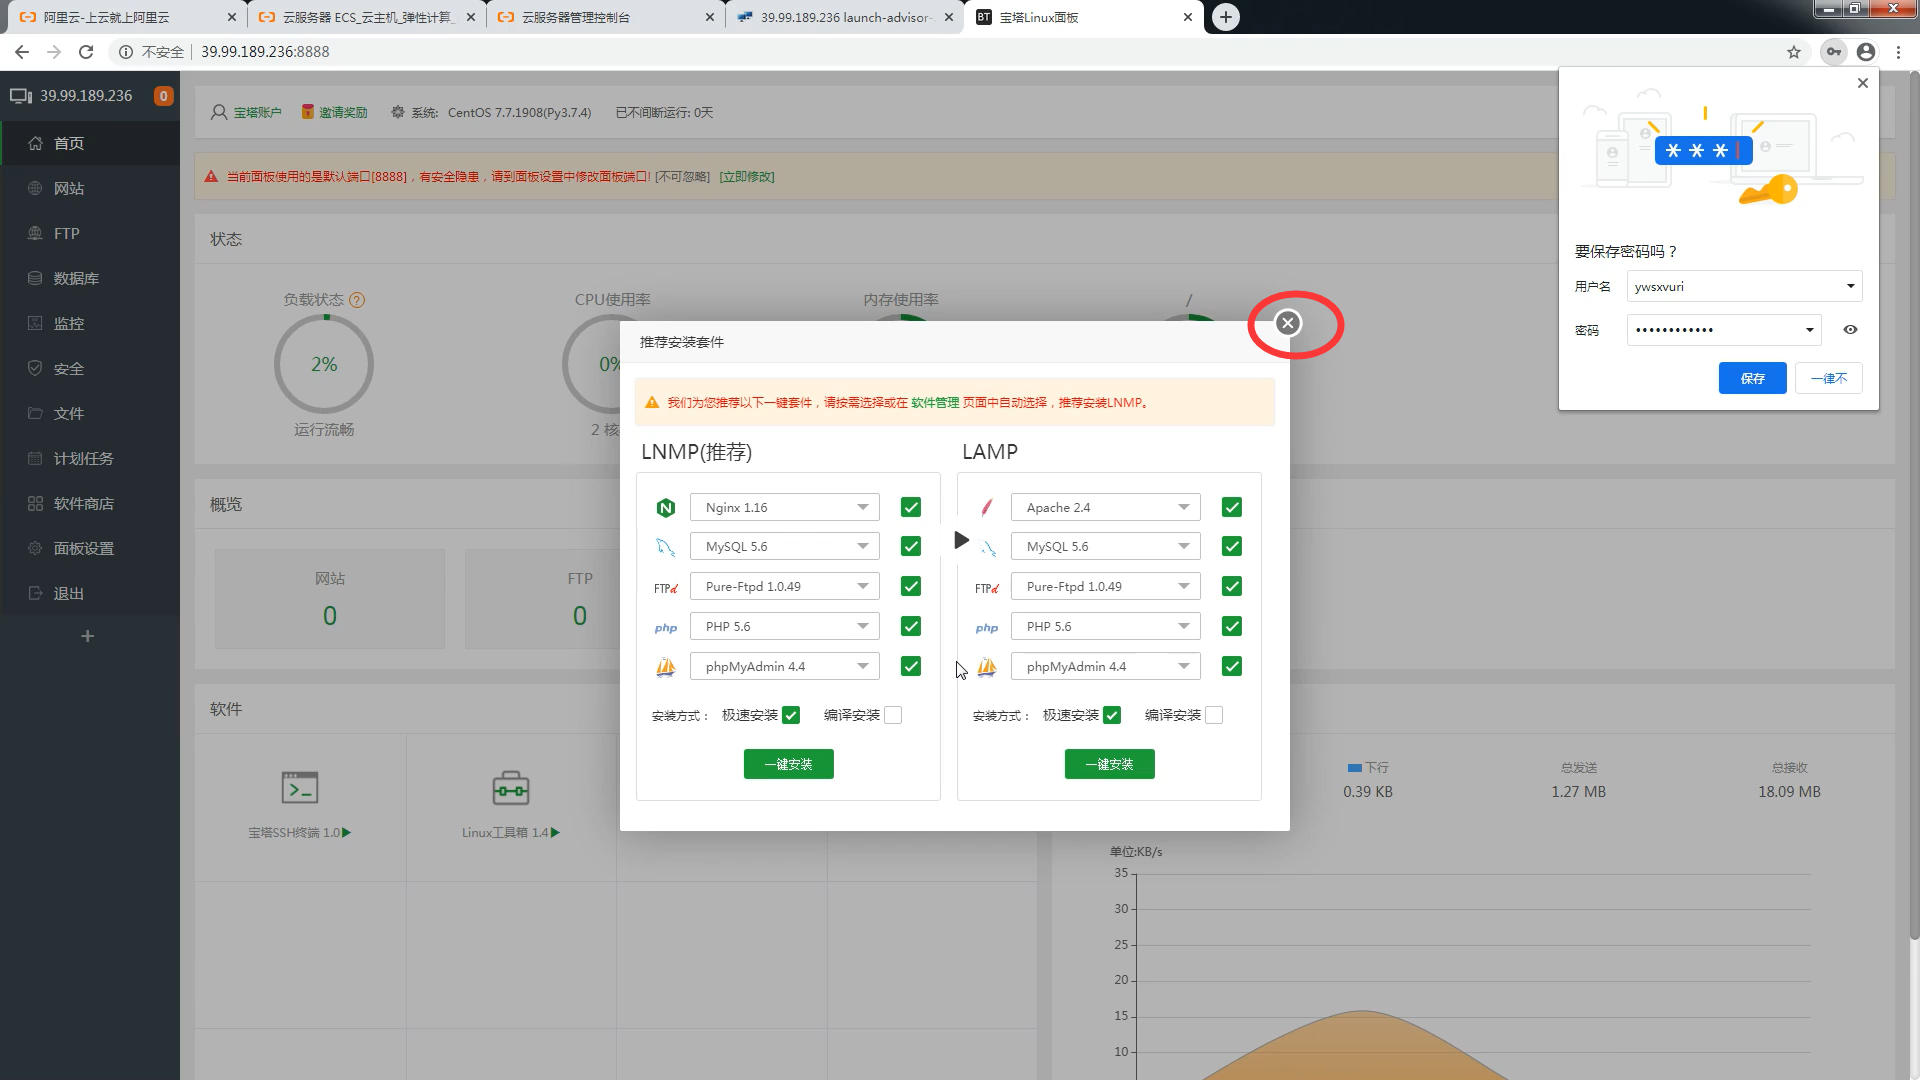
Task: Open LNMP MySQL 5.6 version dropdown
Action: (785, 547)
